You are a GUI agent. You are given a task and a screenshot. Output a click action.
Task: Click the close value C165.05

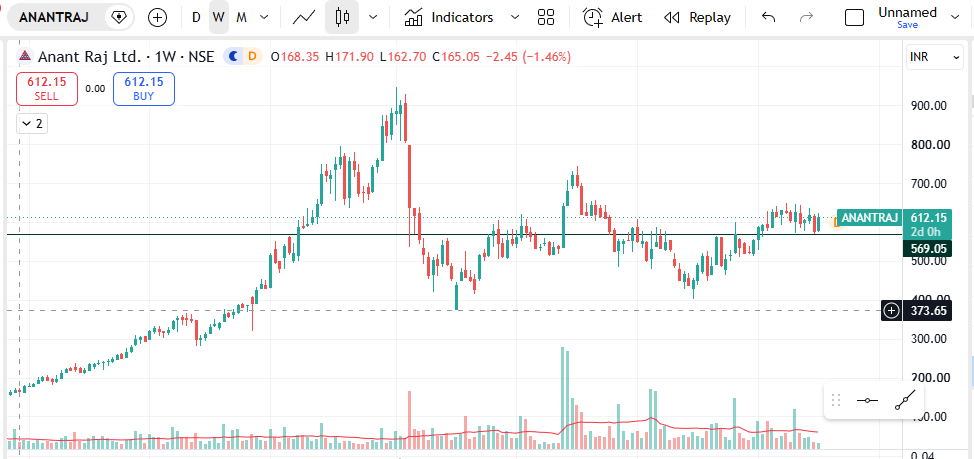pos(455,57)
